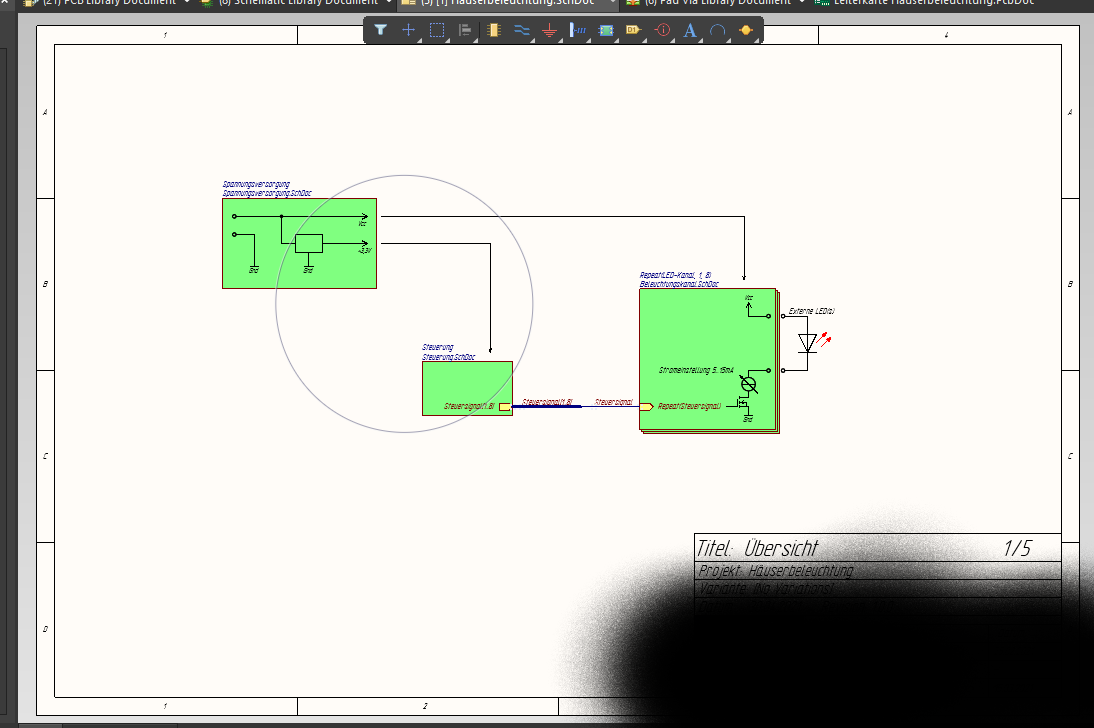Click the yellow Place Port icon
This screenshot has width=1094, height=728.
(634, 30)
